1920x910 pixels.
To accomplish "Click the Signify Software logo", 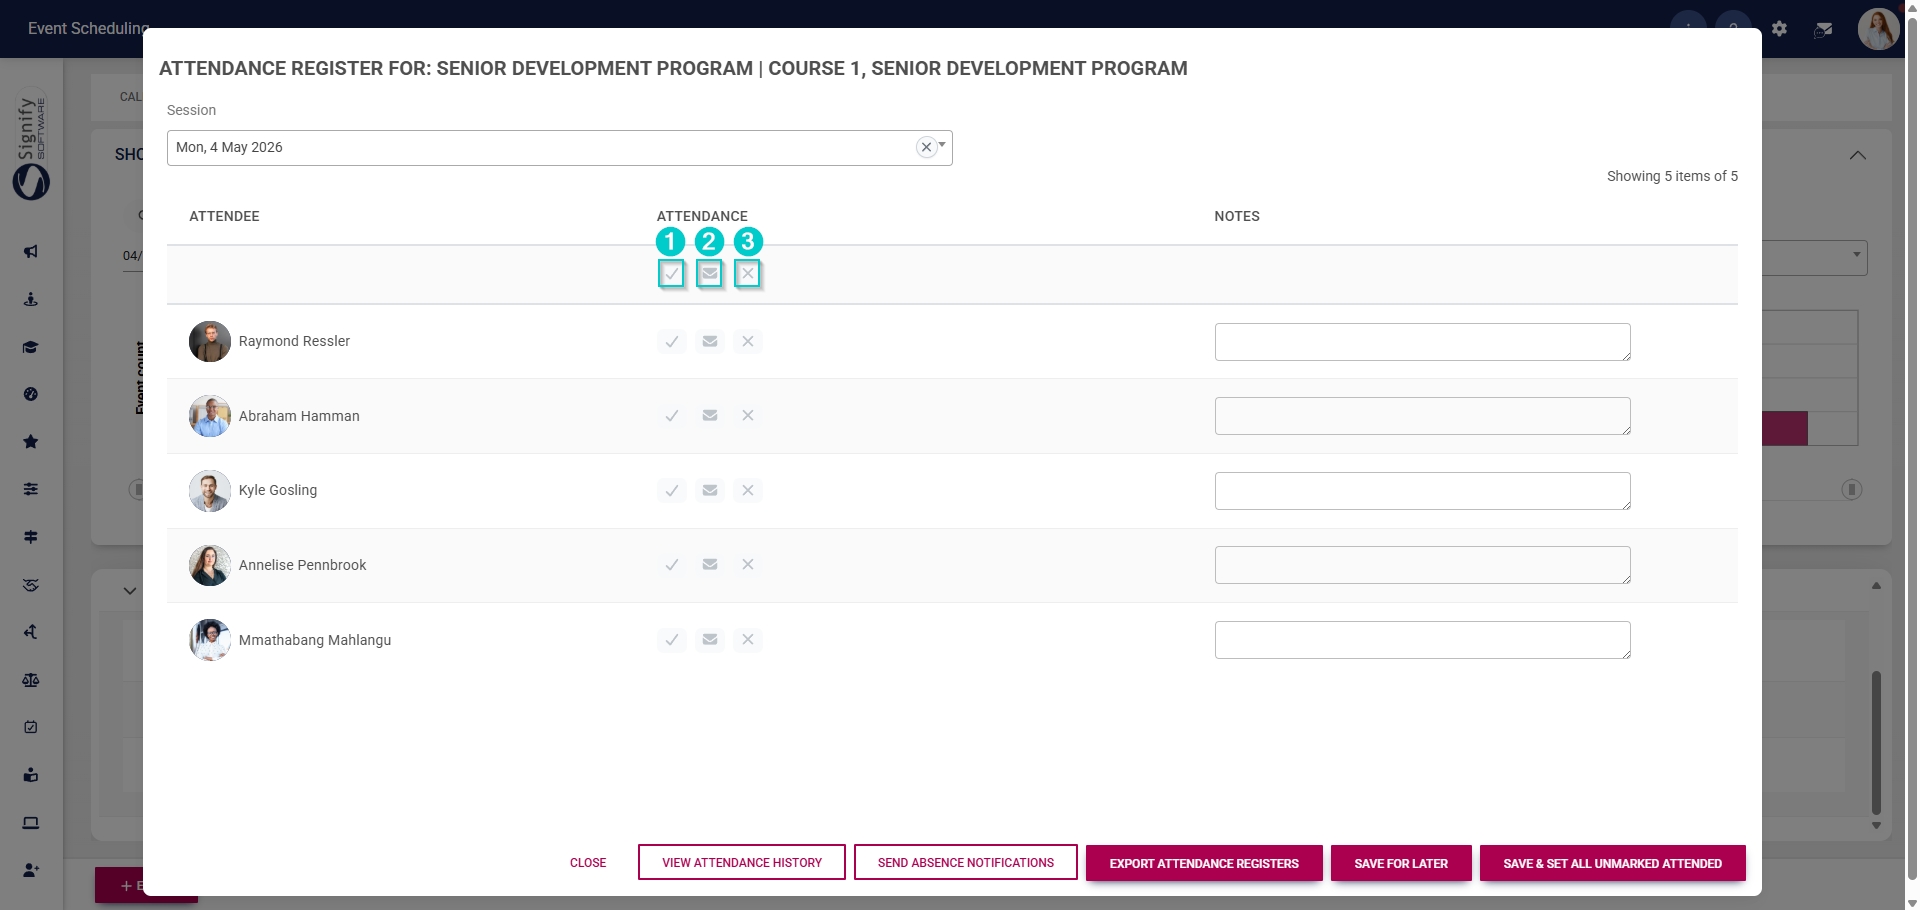I will tap(31, 145).
